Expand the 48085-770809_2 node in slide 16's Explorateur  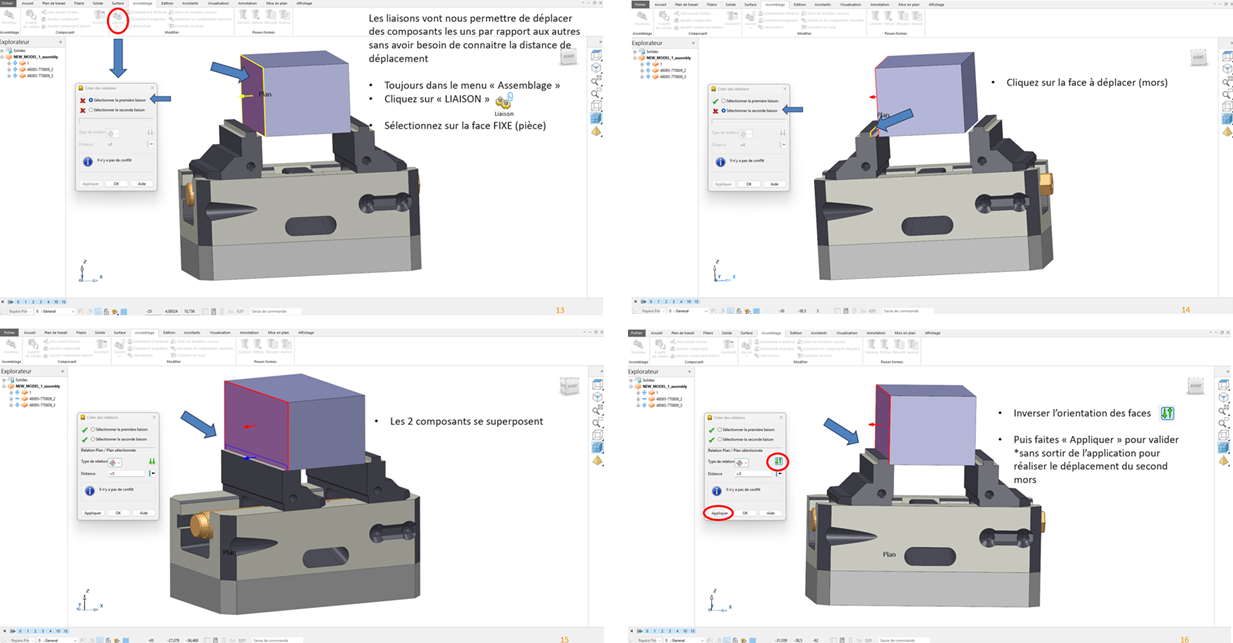640,399
